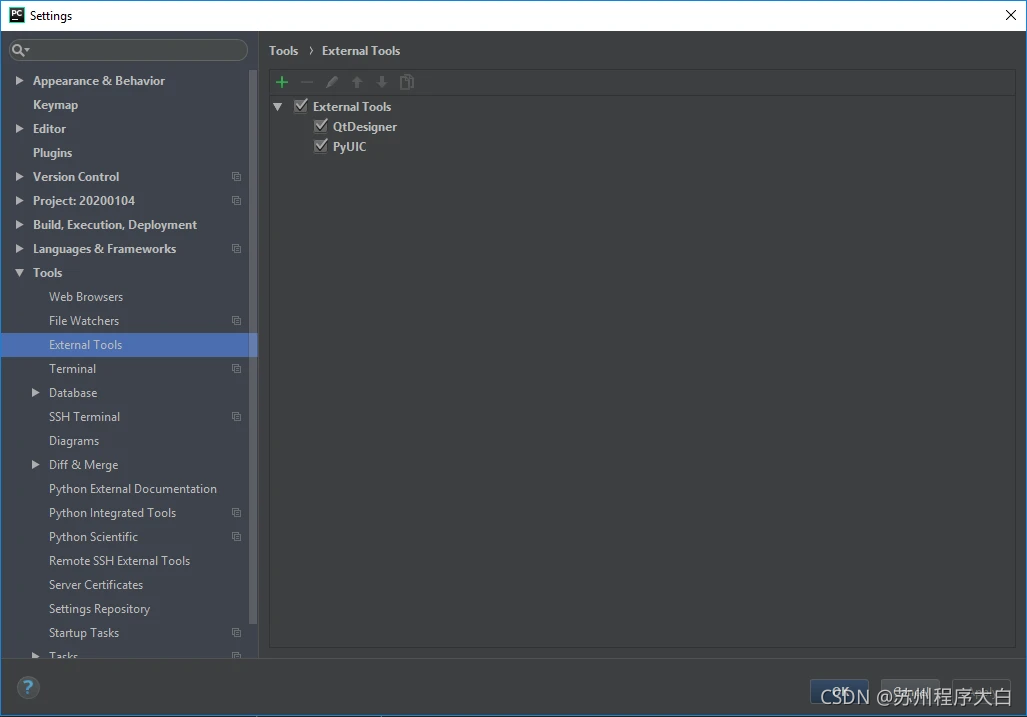Click project-level icon beside Terminal

(x=236, y=369)
